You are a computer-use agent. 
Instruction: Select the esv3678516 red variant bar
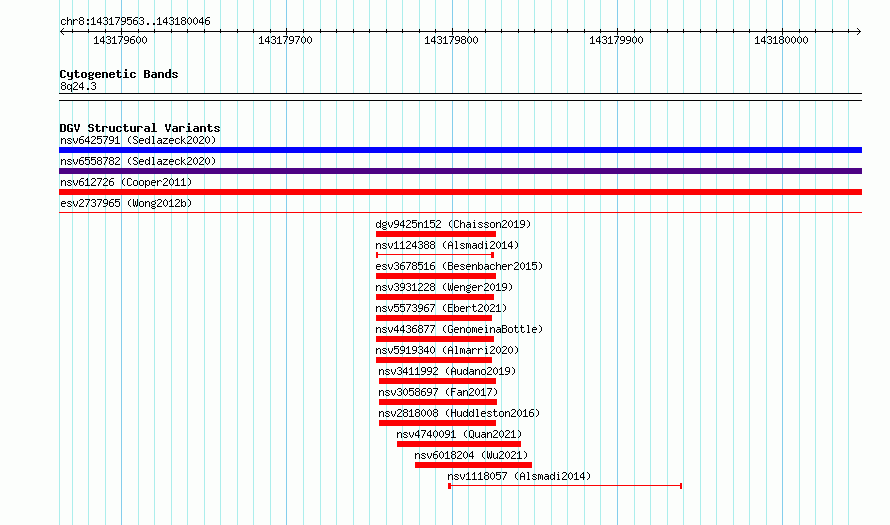(435, 276)
